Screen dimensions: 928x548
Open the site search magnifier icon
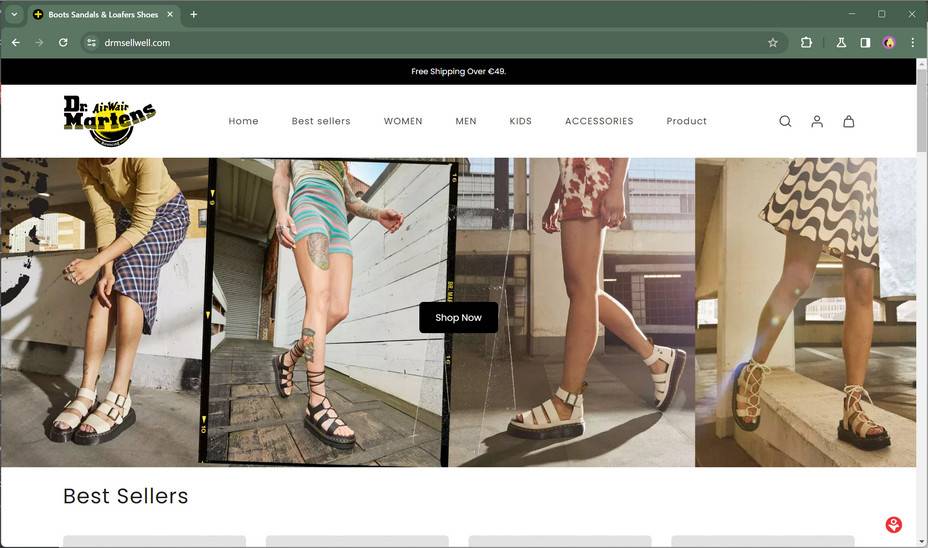785,121
